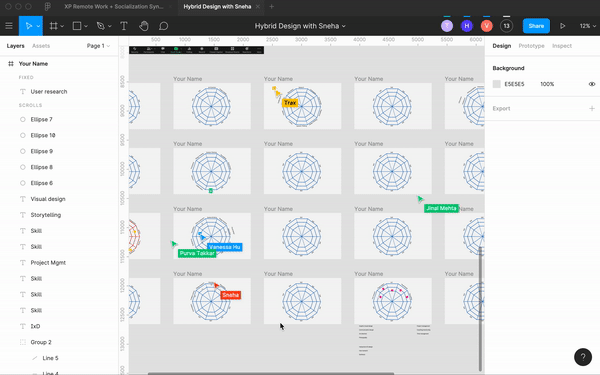The image size is (600, 375).
Task: Click the red V collaborator avatar
Action: 486,26
